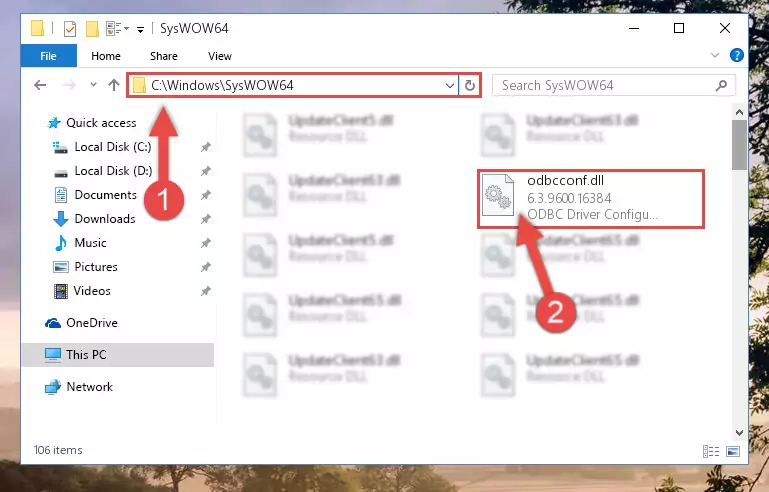Open Documents in navigation pane
Viewport: 769px width, 492px height.
[105, 195]
